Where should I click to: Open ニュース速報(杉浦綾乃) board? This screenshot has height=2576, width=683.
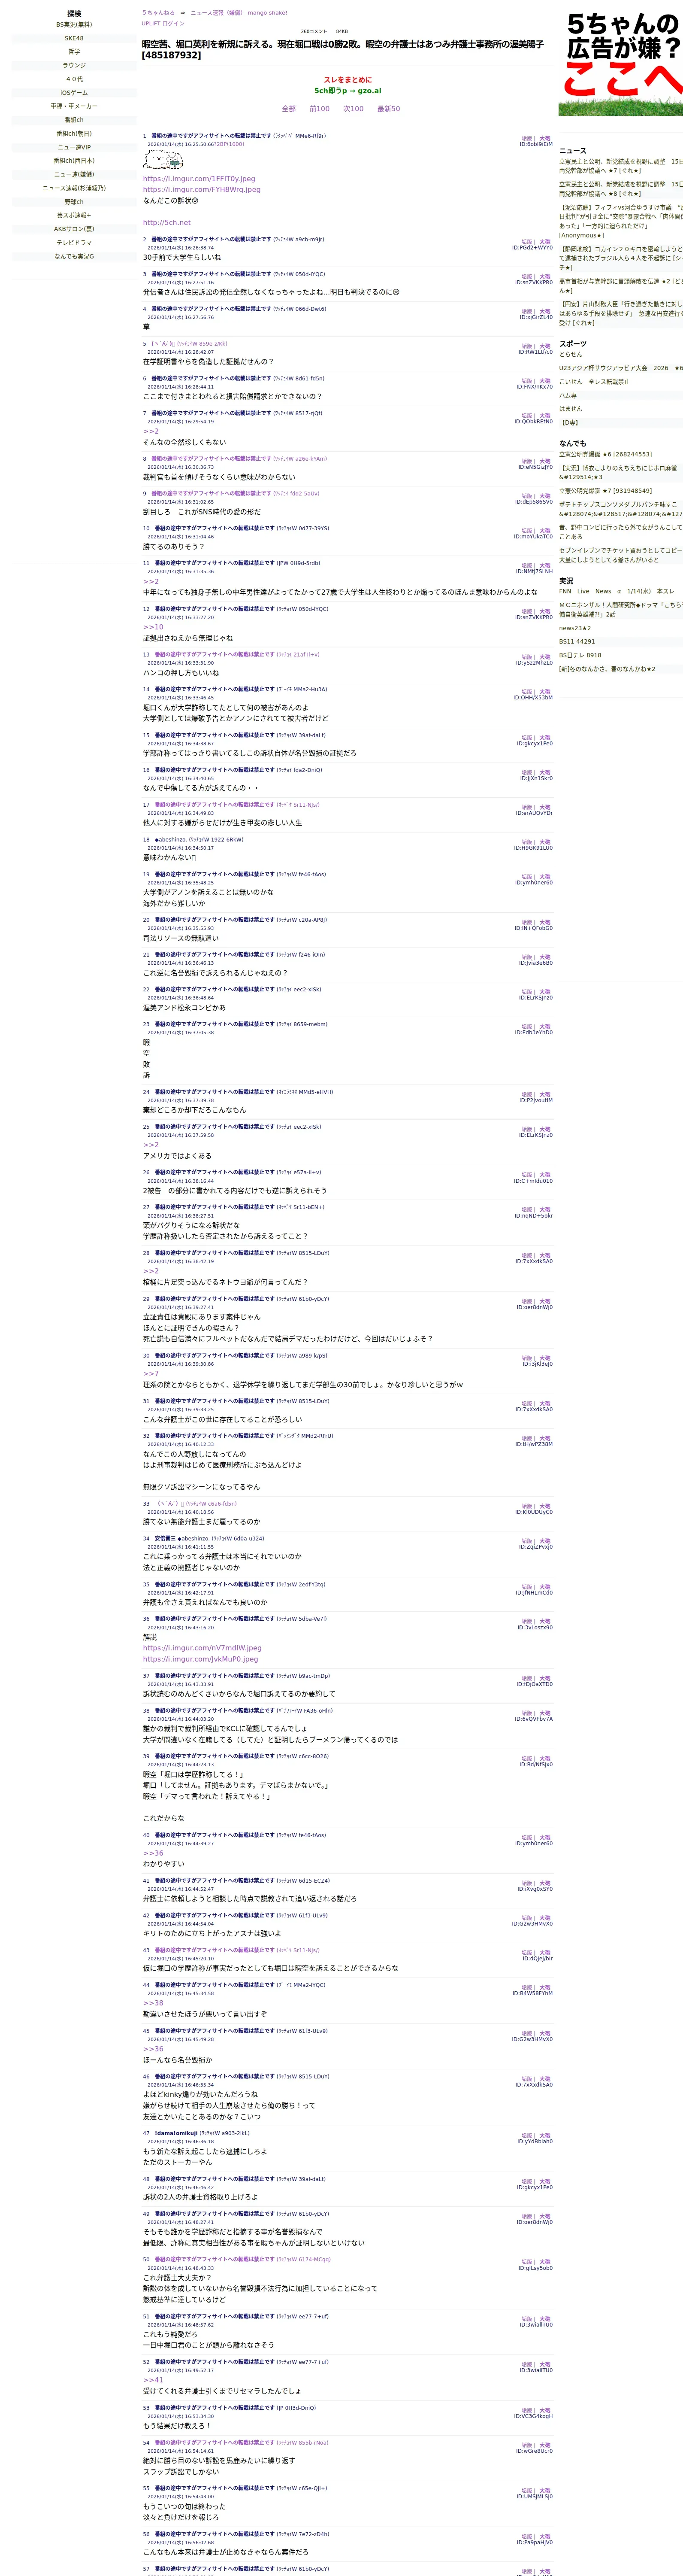(74, 188)
